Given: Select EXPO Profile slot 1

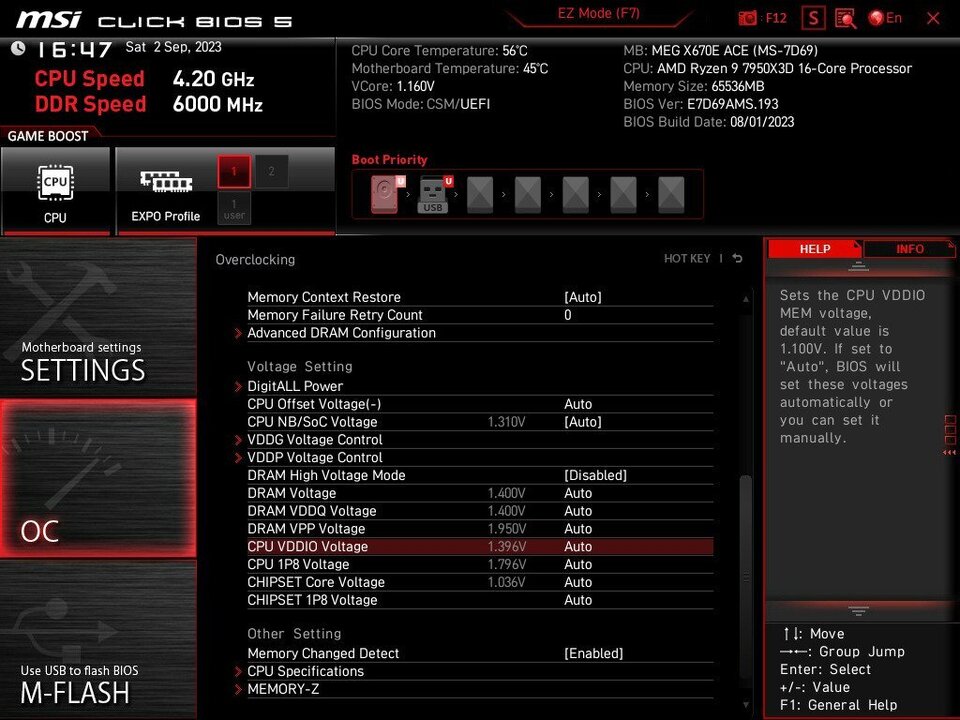Looking at the screenshot, I should [233, 171].
